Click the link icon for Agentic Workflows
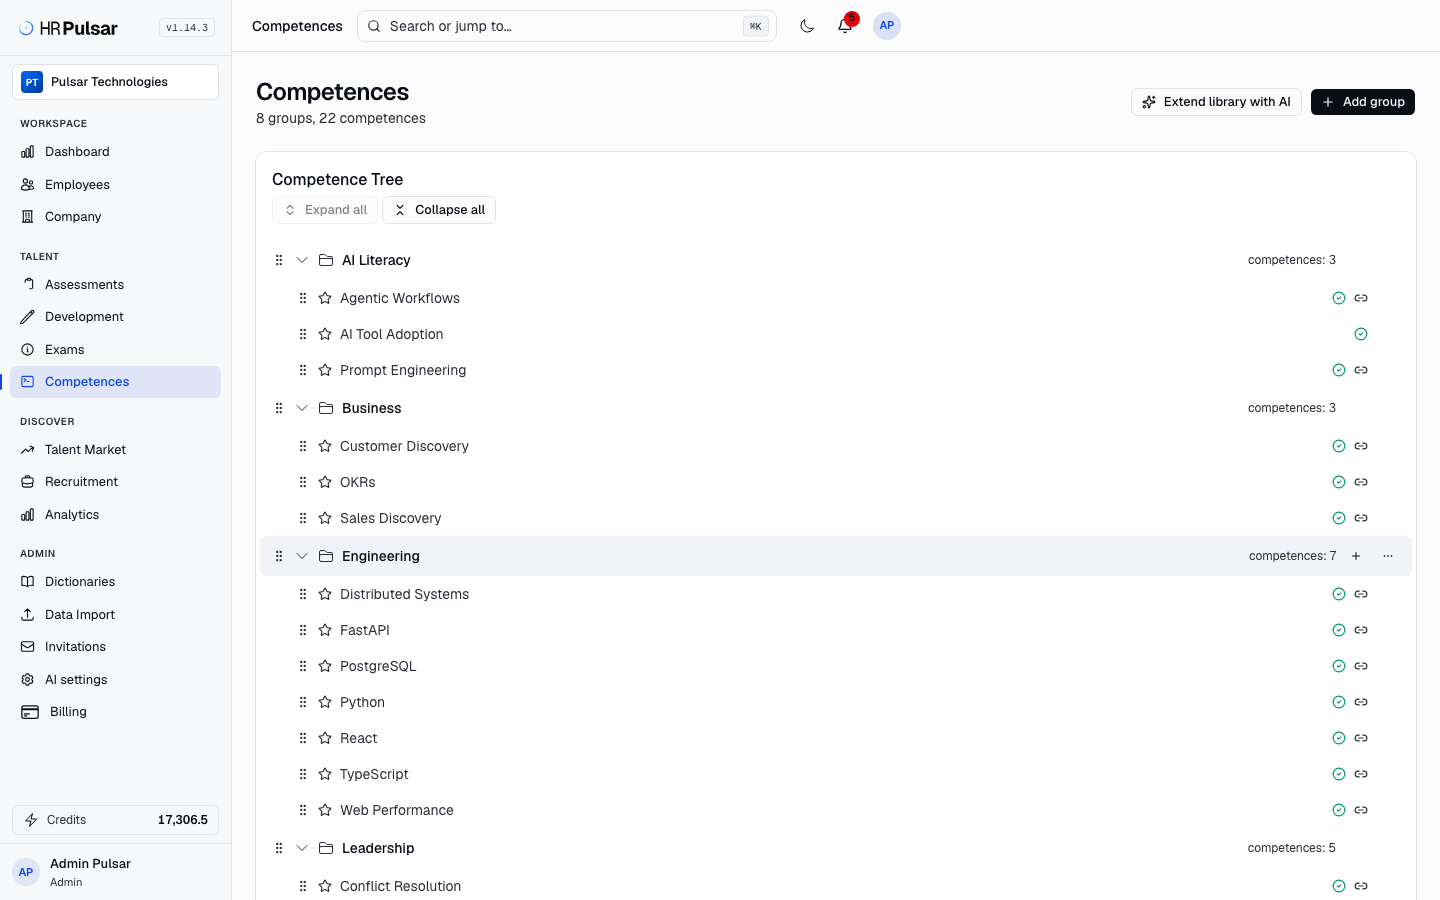This screenshot has height=900, width=1440. point(1361,298)
